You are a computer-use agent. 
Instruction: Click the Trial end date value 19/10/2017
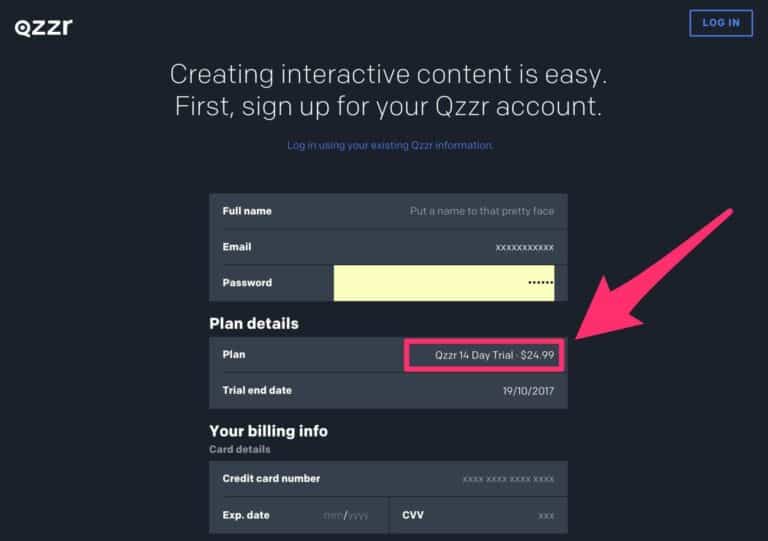[528, 391]
